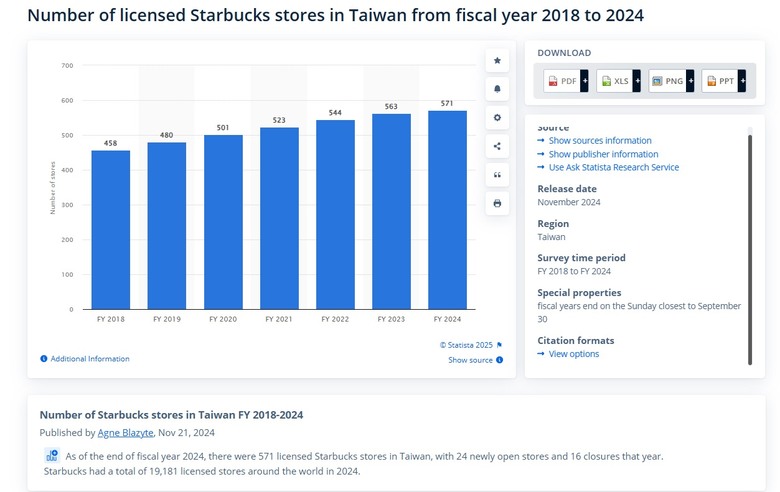
Task: Click the info panel vertical scrollbar
Action: [x=750, y=249]
